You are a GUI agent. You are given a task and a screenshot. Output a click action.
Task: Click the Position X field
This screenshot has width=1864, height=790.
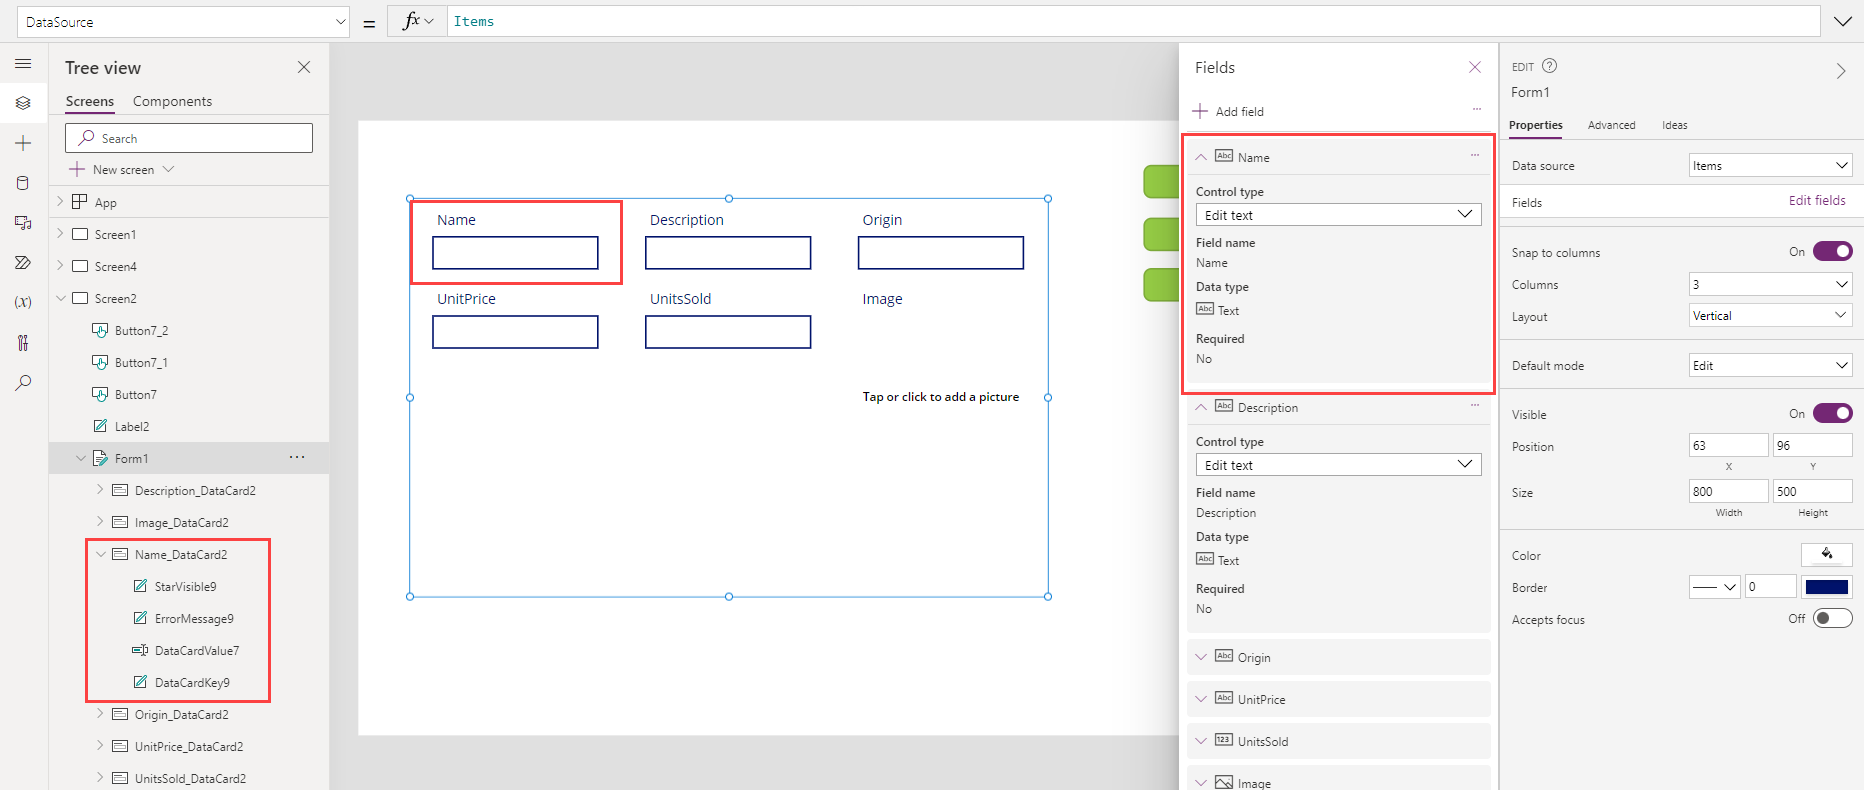[1728, 445]
